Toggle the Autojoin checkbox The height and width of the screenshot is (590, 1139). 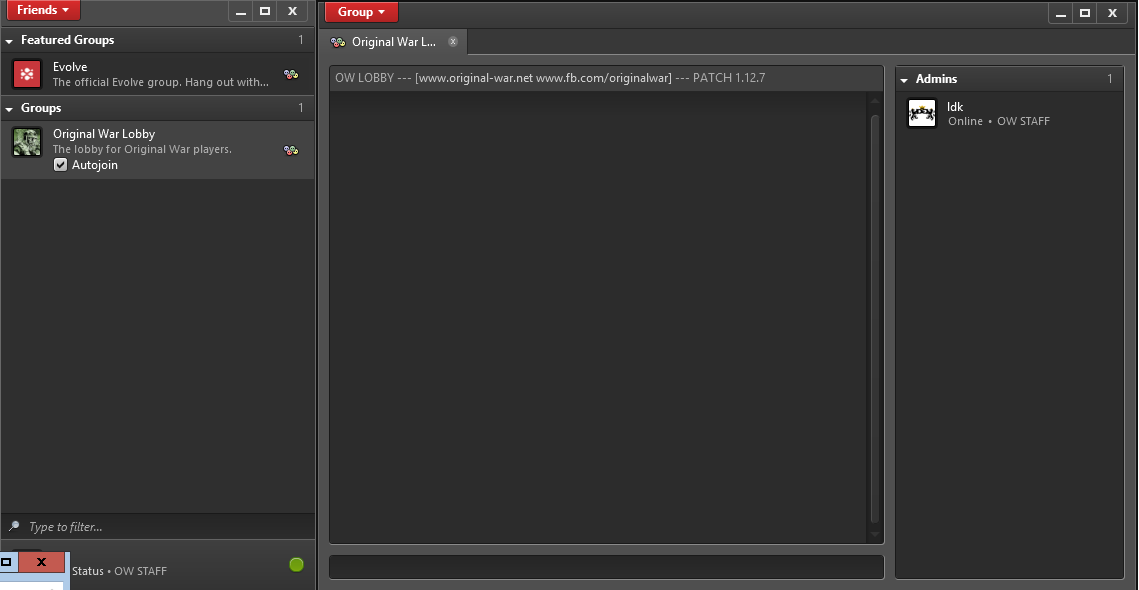pos(61,165)
